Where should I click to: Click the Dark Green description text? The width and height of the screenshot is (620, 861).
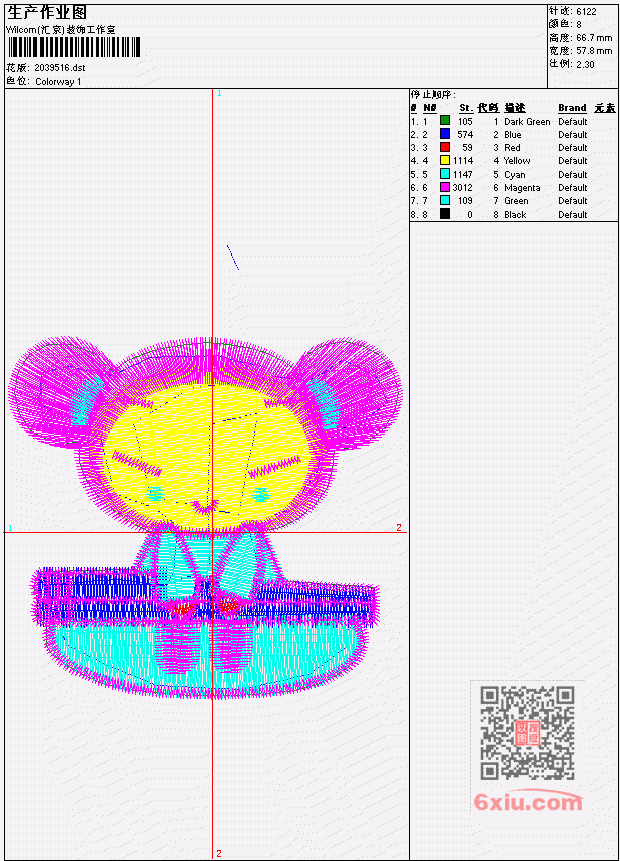[527, 122]
